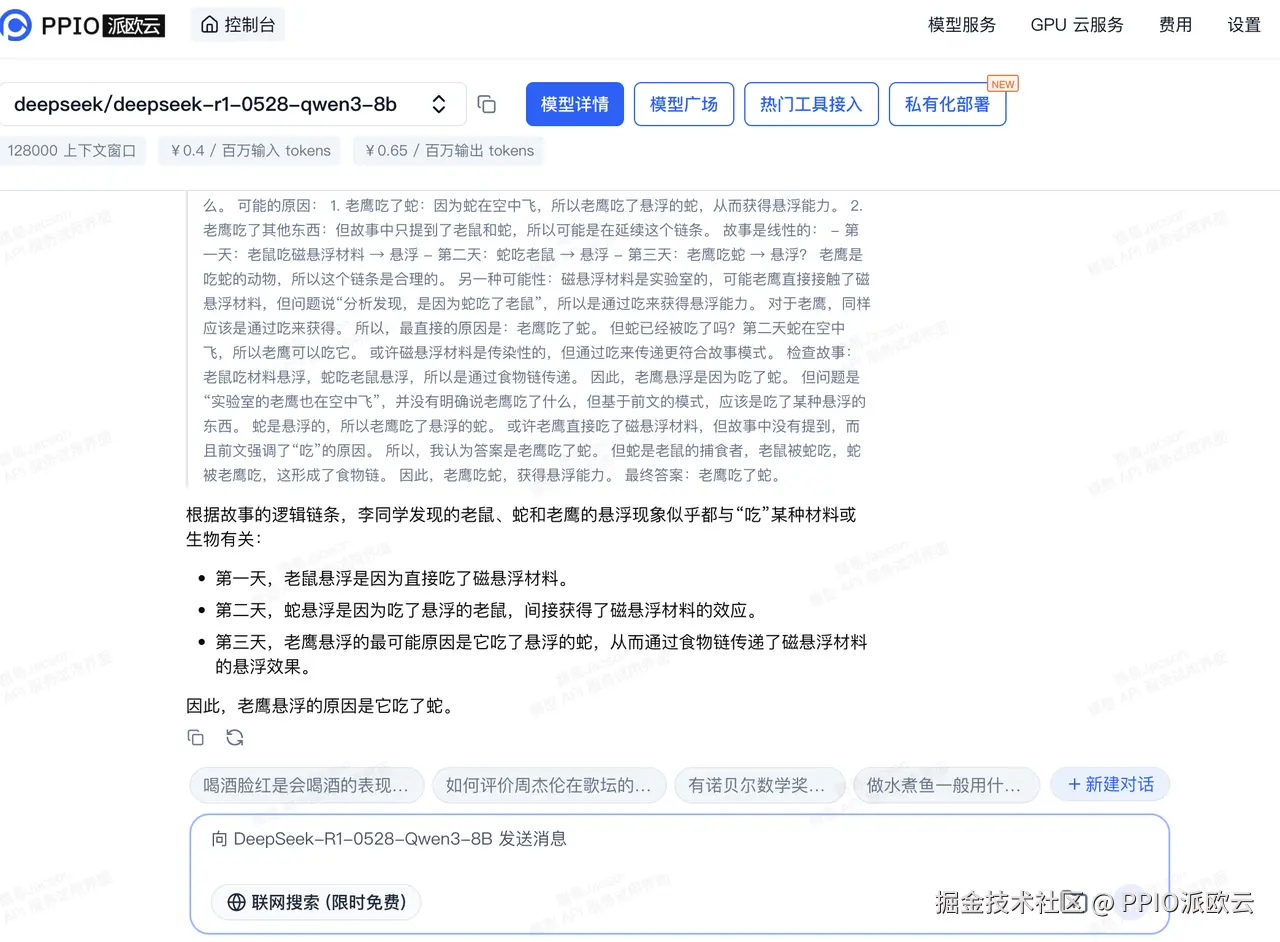
Task: Select suggestion 有诺贝尔数学奖…
Action: (x=760, y=785)
